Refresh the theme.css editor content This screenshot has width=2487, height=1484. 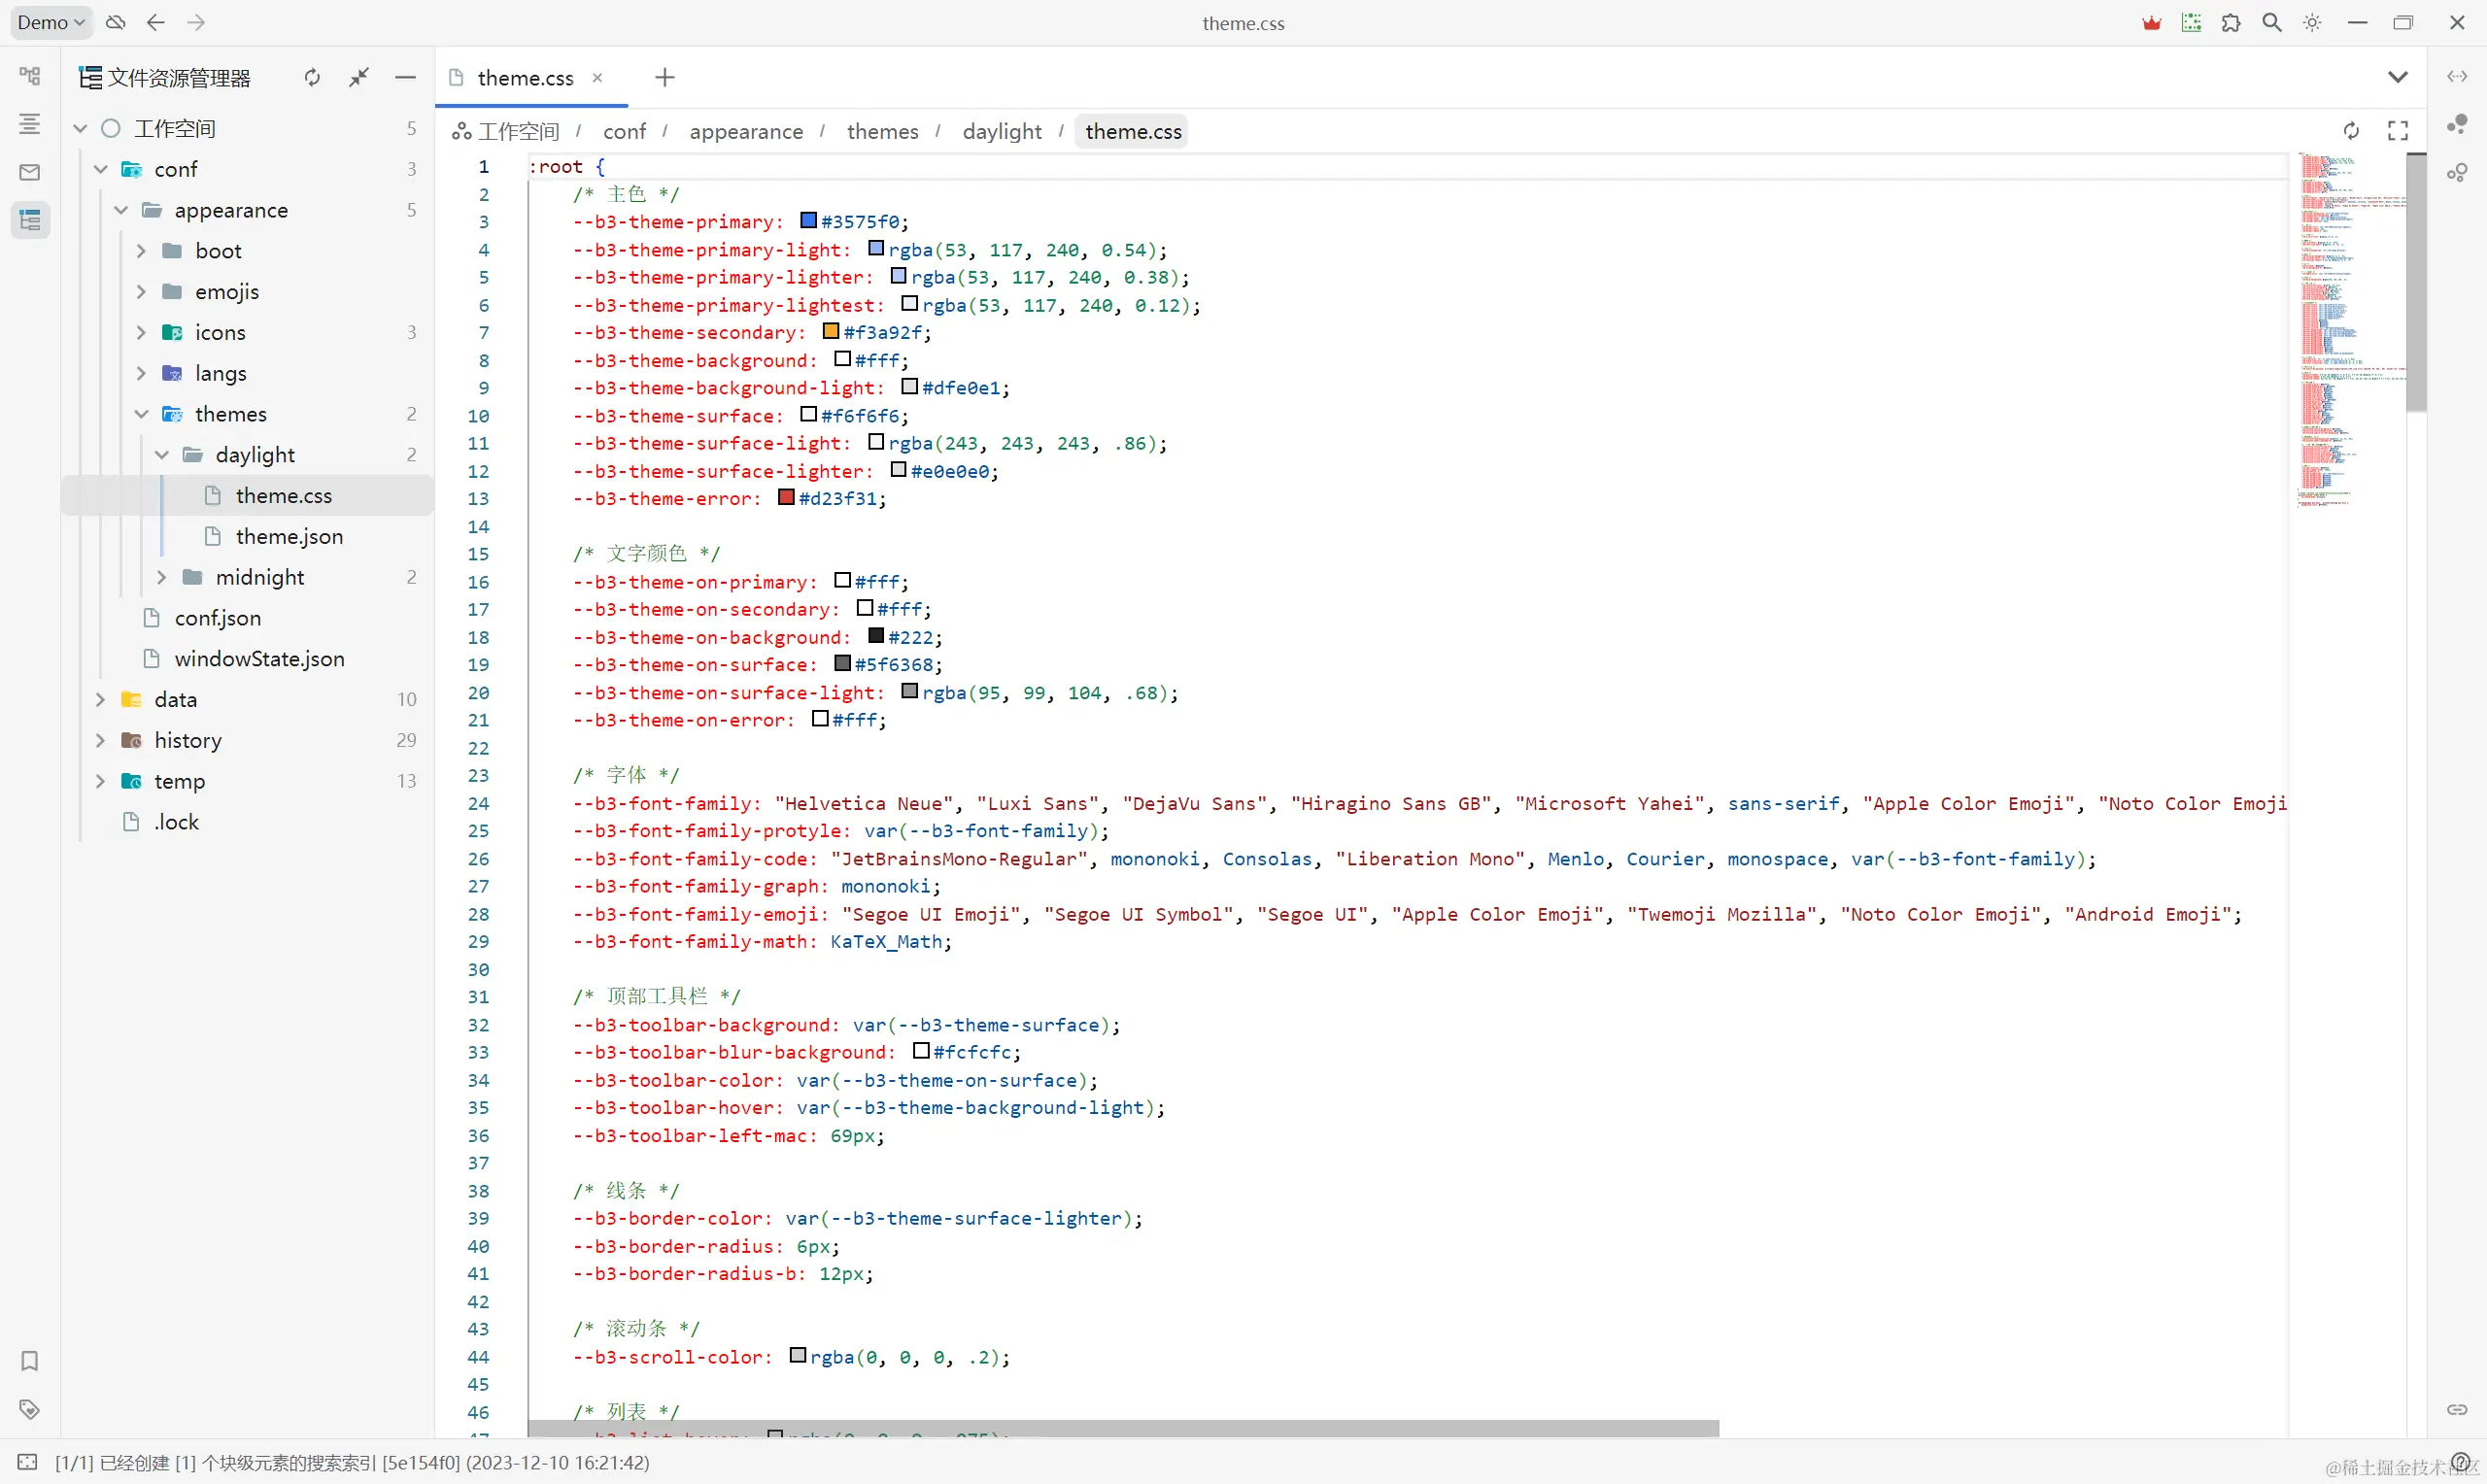[x=2352, y=131]
